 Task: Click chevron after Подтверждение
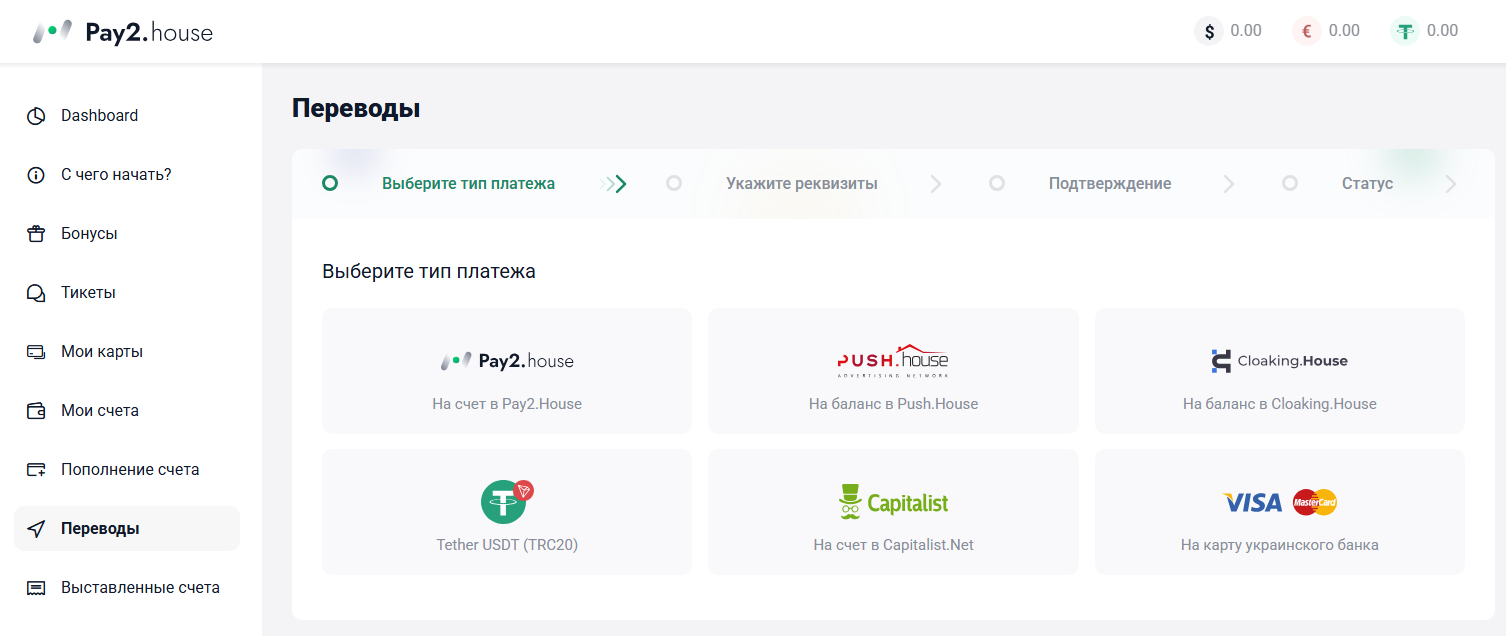click(x=1229, y=184)
